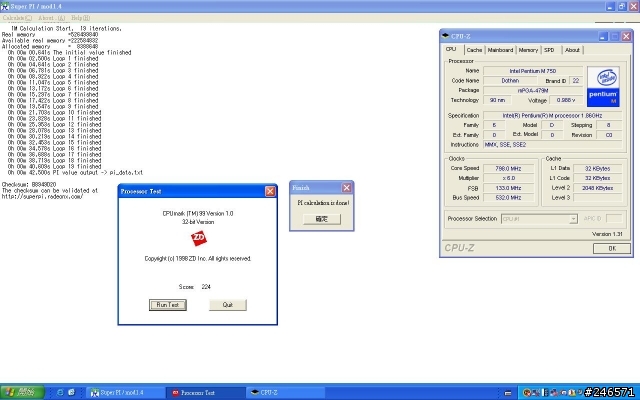Open the Memory tab in CPU-Z
This screenshot has height=400, width=640.
click(528, 49)
